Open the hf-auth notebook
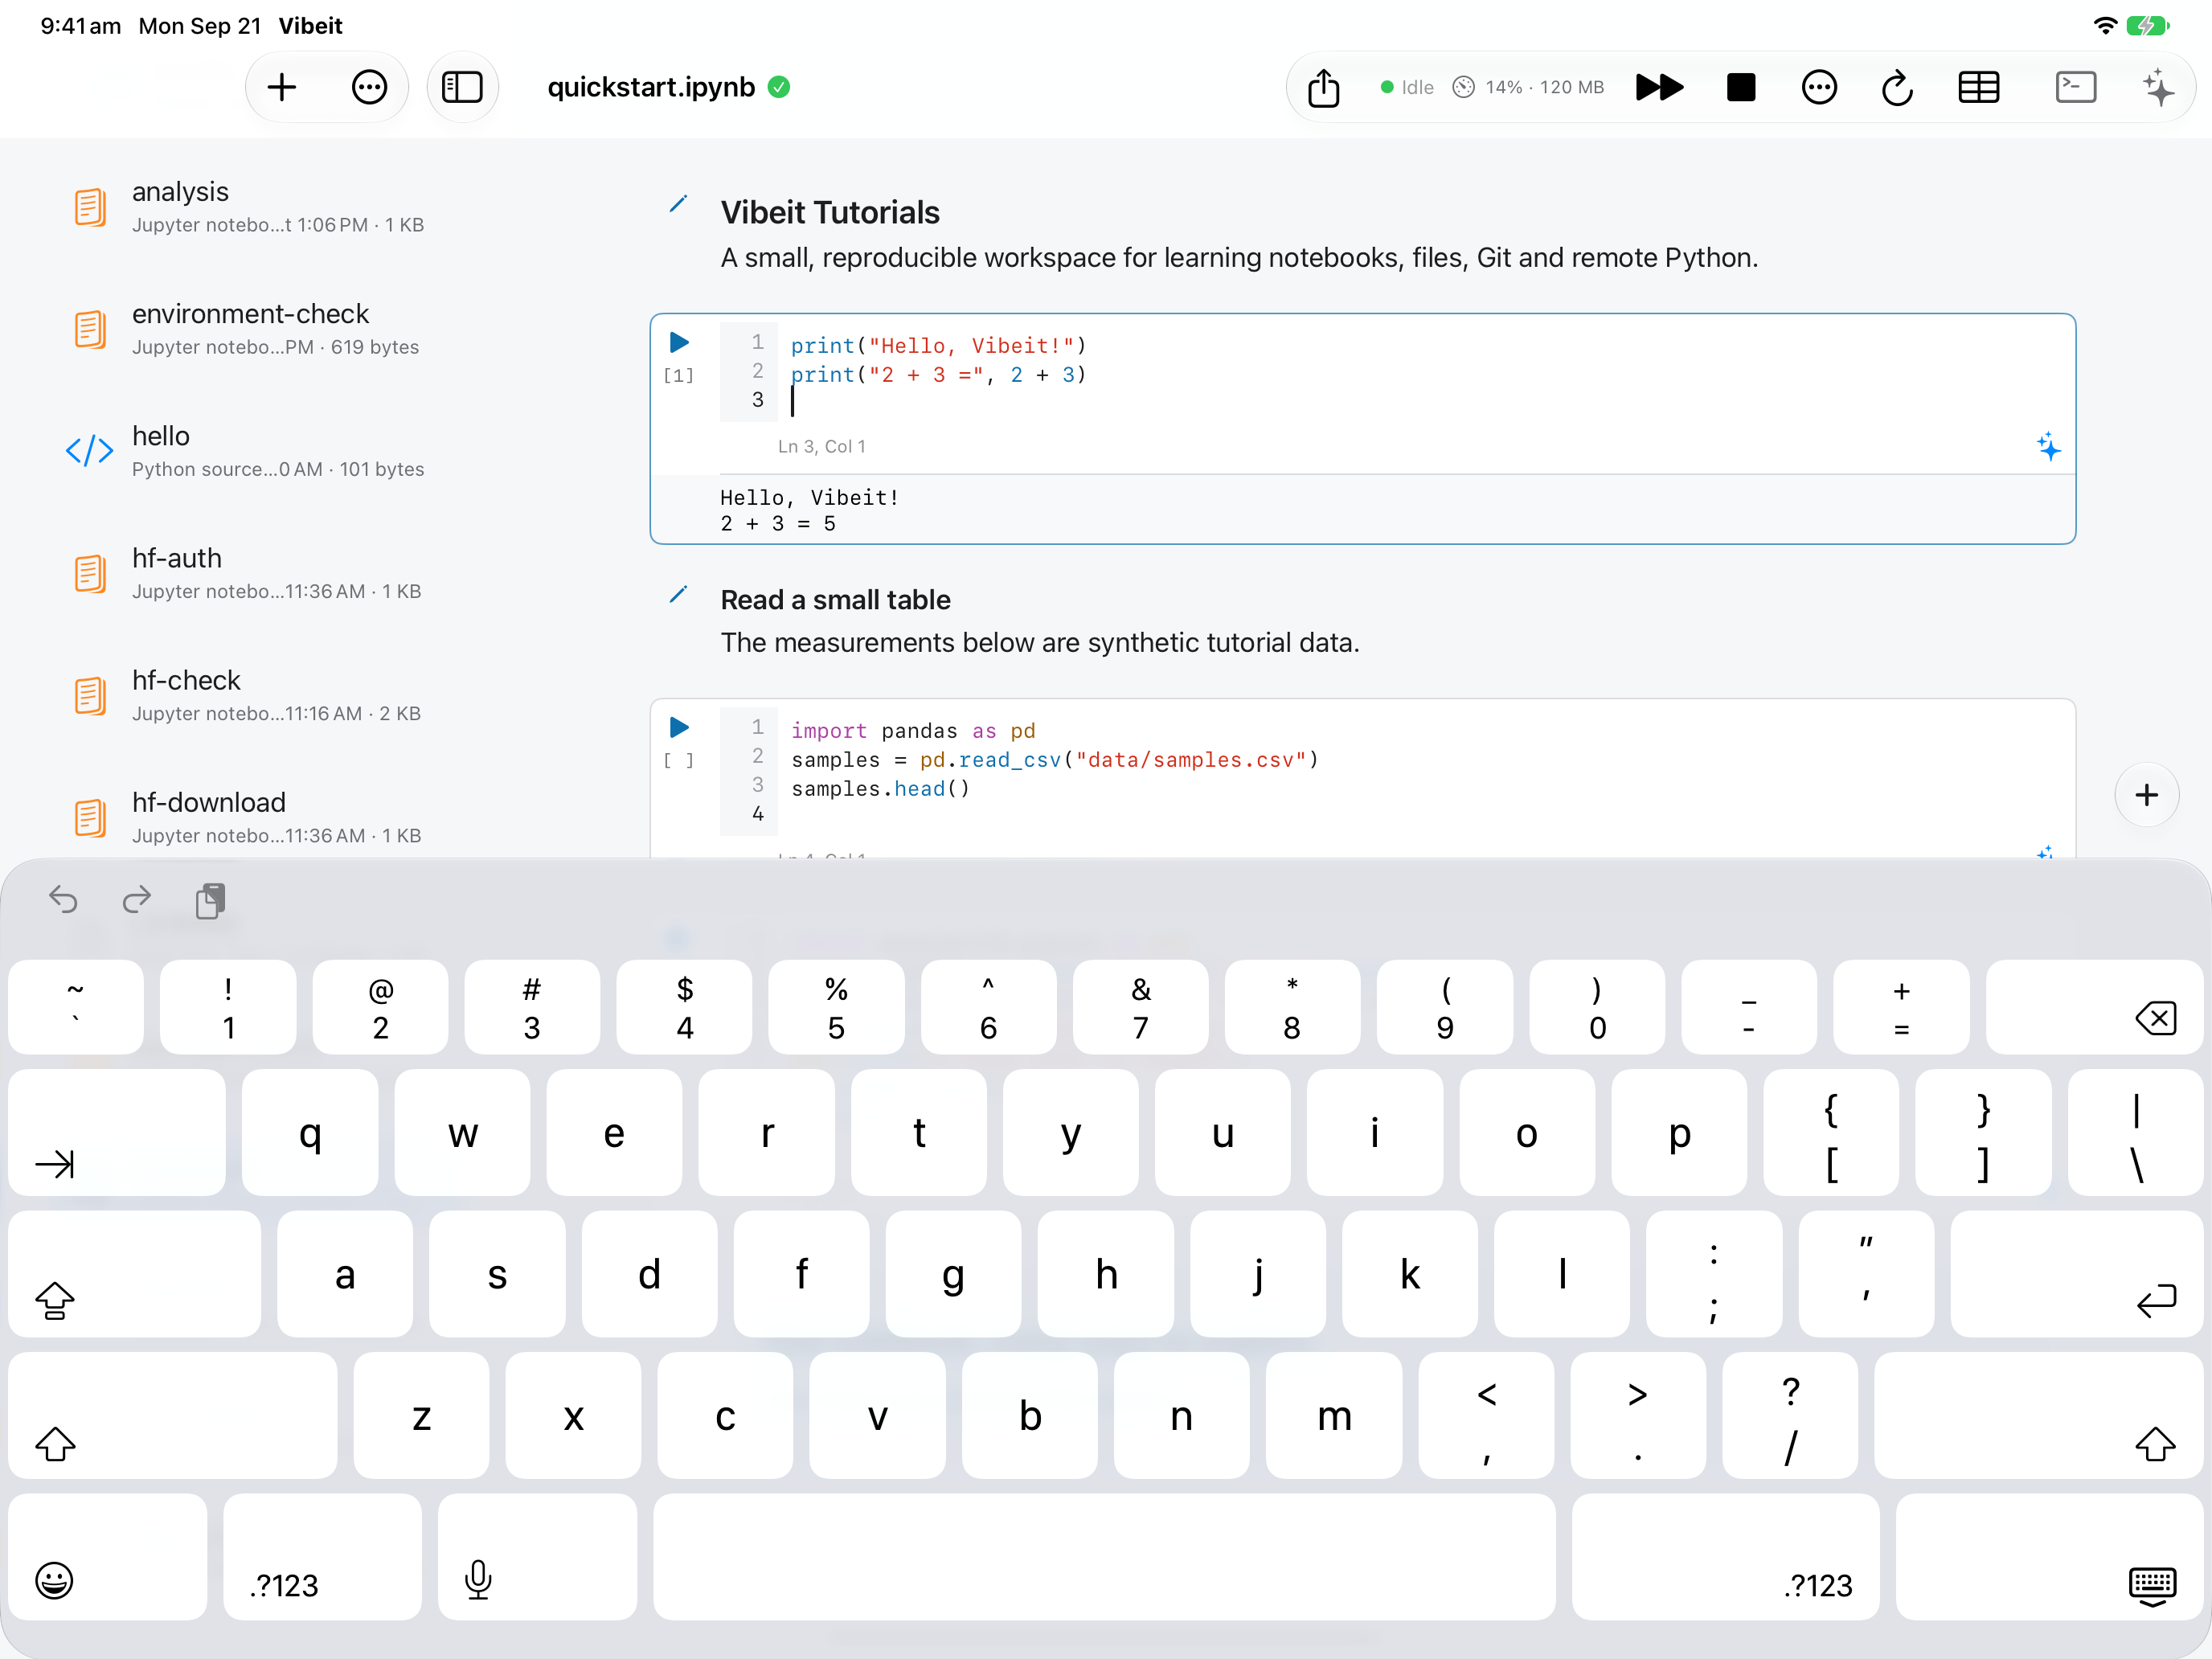 pyautogui.click(x=300, y=573)
